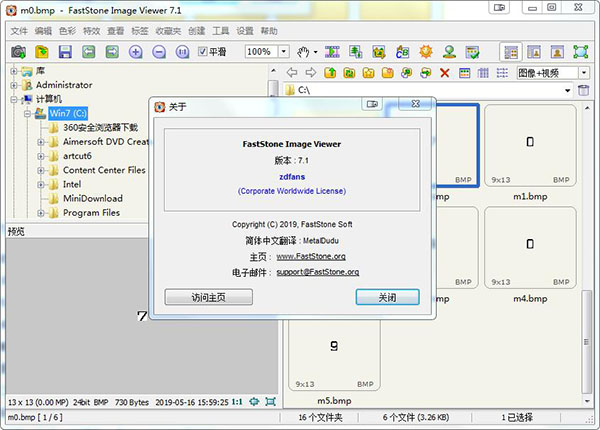Open the 工具 menu
Image resolution: width=600 pixels, height=430 pixels.
(x=221, y=31)
